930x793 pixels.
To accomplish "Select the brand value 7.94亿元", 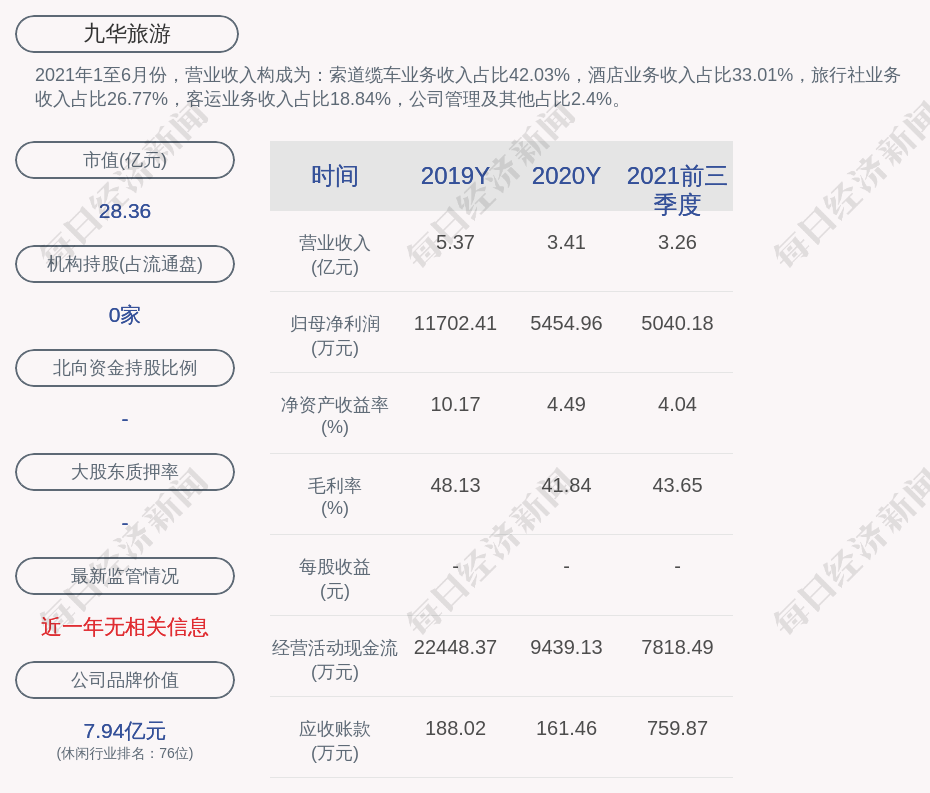I will [125, 731].
